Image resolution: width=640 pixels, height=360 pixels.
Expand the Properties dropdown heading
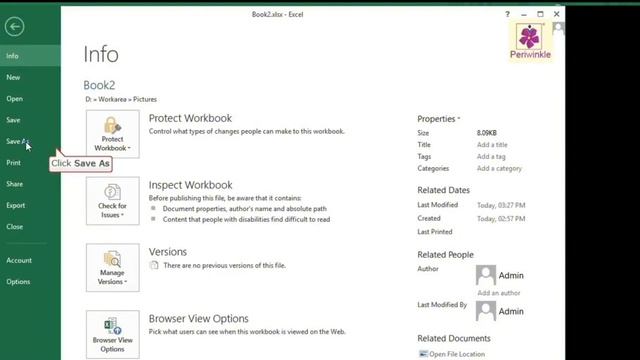click(438, 119)
